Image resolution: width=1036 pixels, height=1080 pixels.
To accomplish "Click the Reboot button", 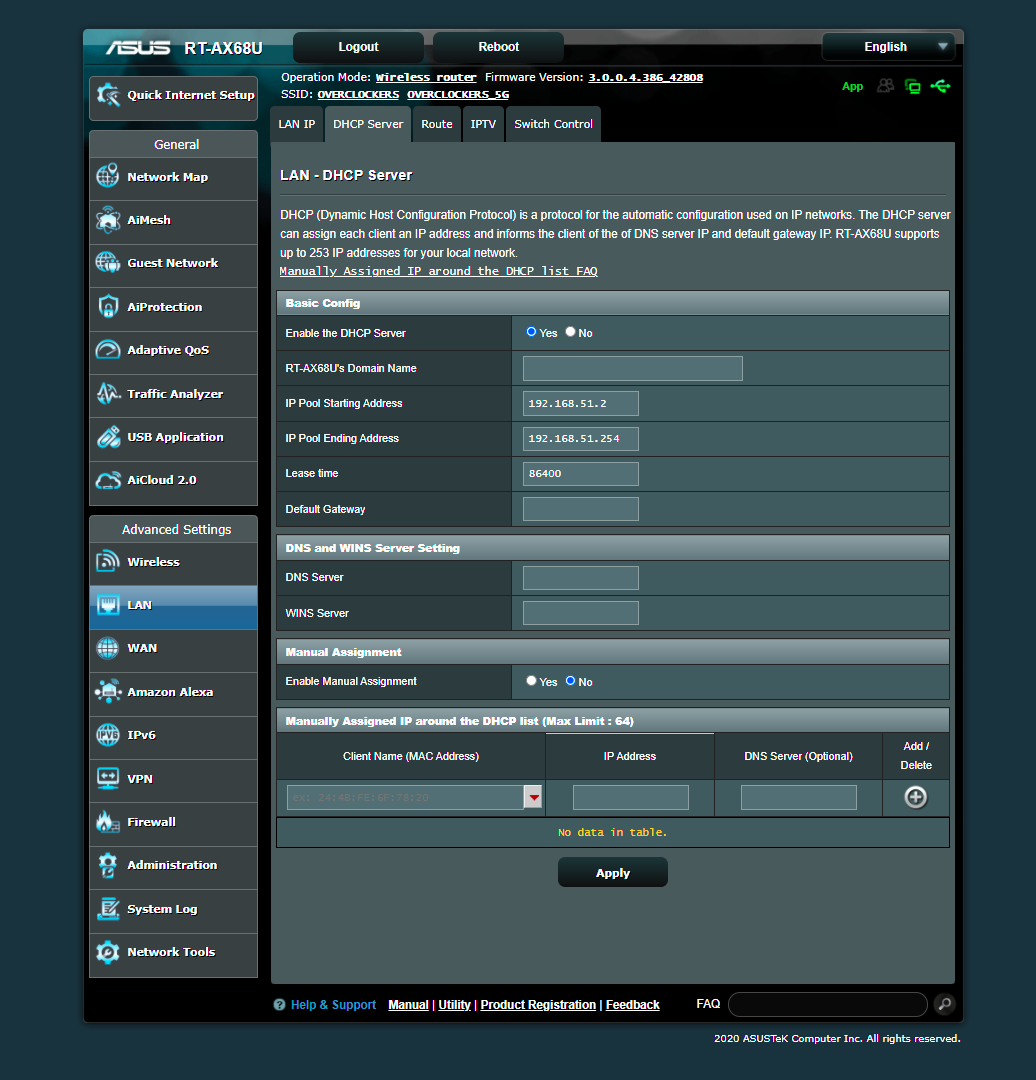I will coord(499,47).
